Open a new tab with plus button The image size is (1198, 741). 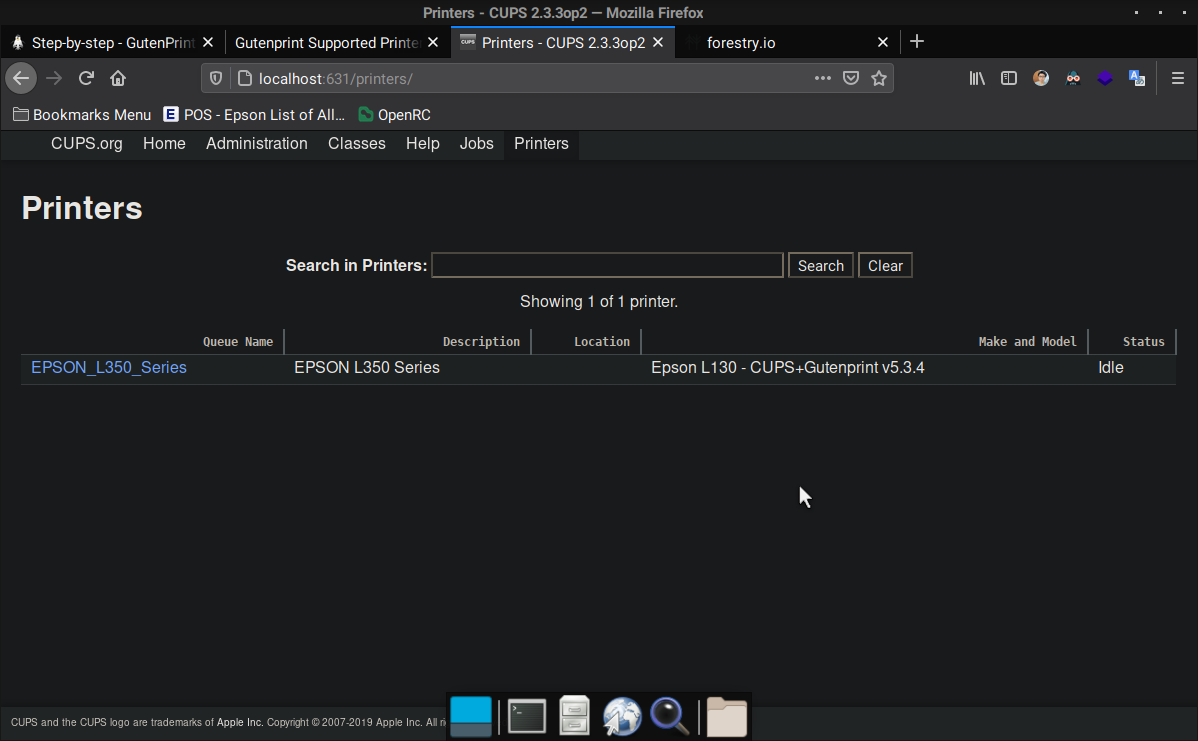(x=917, y=41)
